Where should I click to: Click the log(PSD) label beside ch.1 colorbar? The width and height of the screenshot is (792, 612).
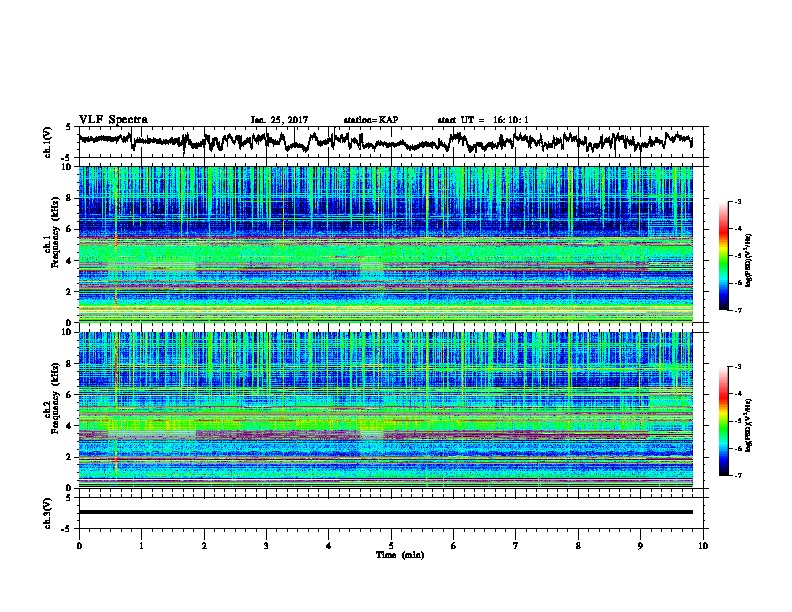point(749,260)
